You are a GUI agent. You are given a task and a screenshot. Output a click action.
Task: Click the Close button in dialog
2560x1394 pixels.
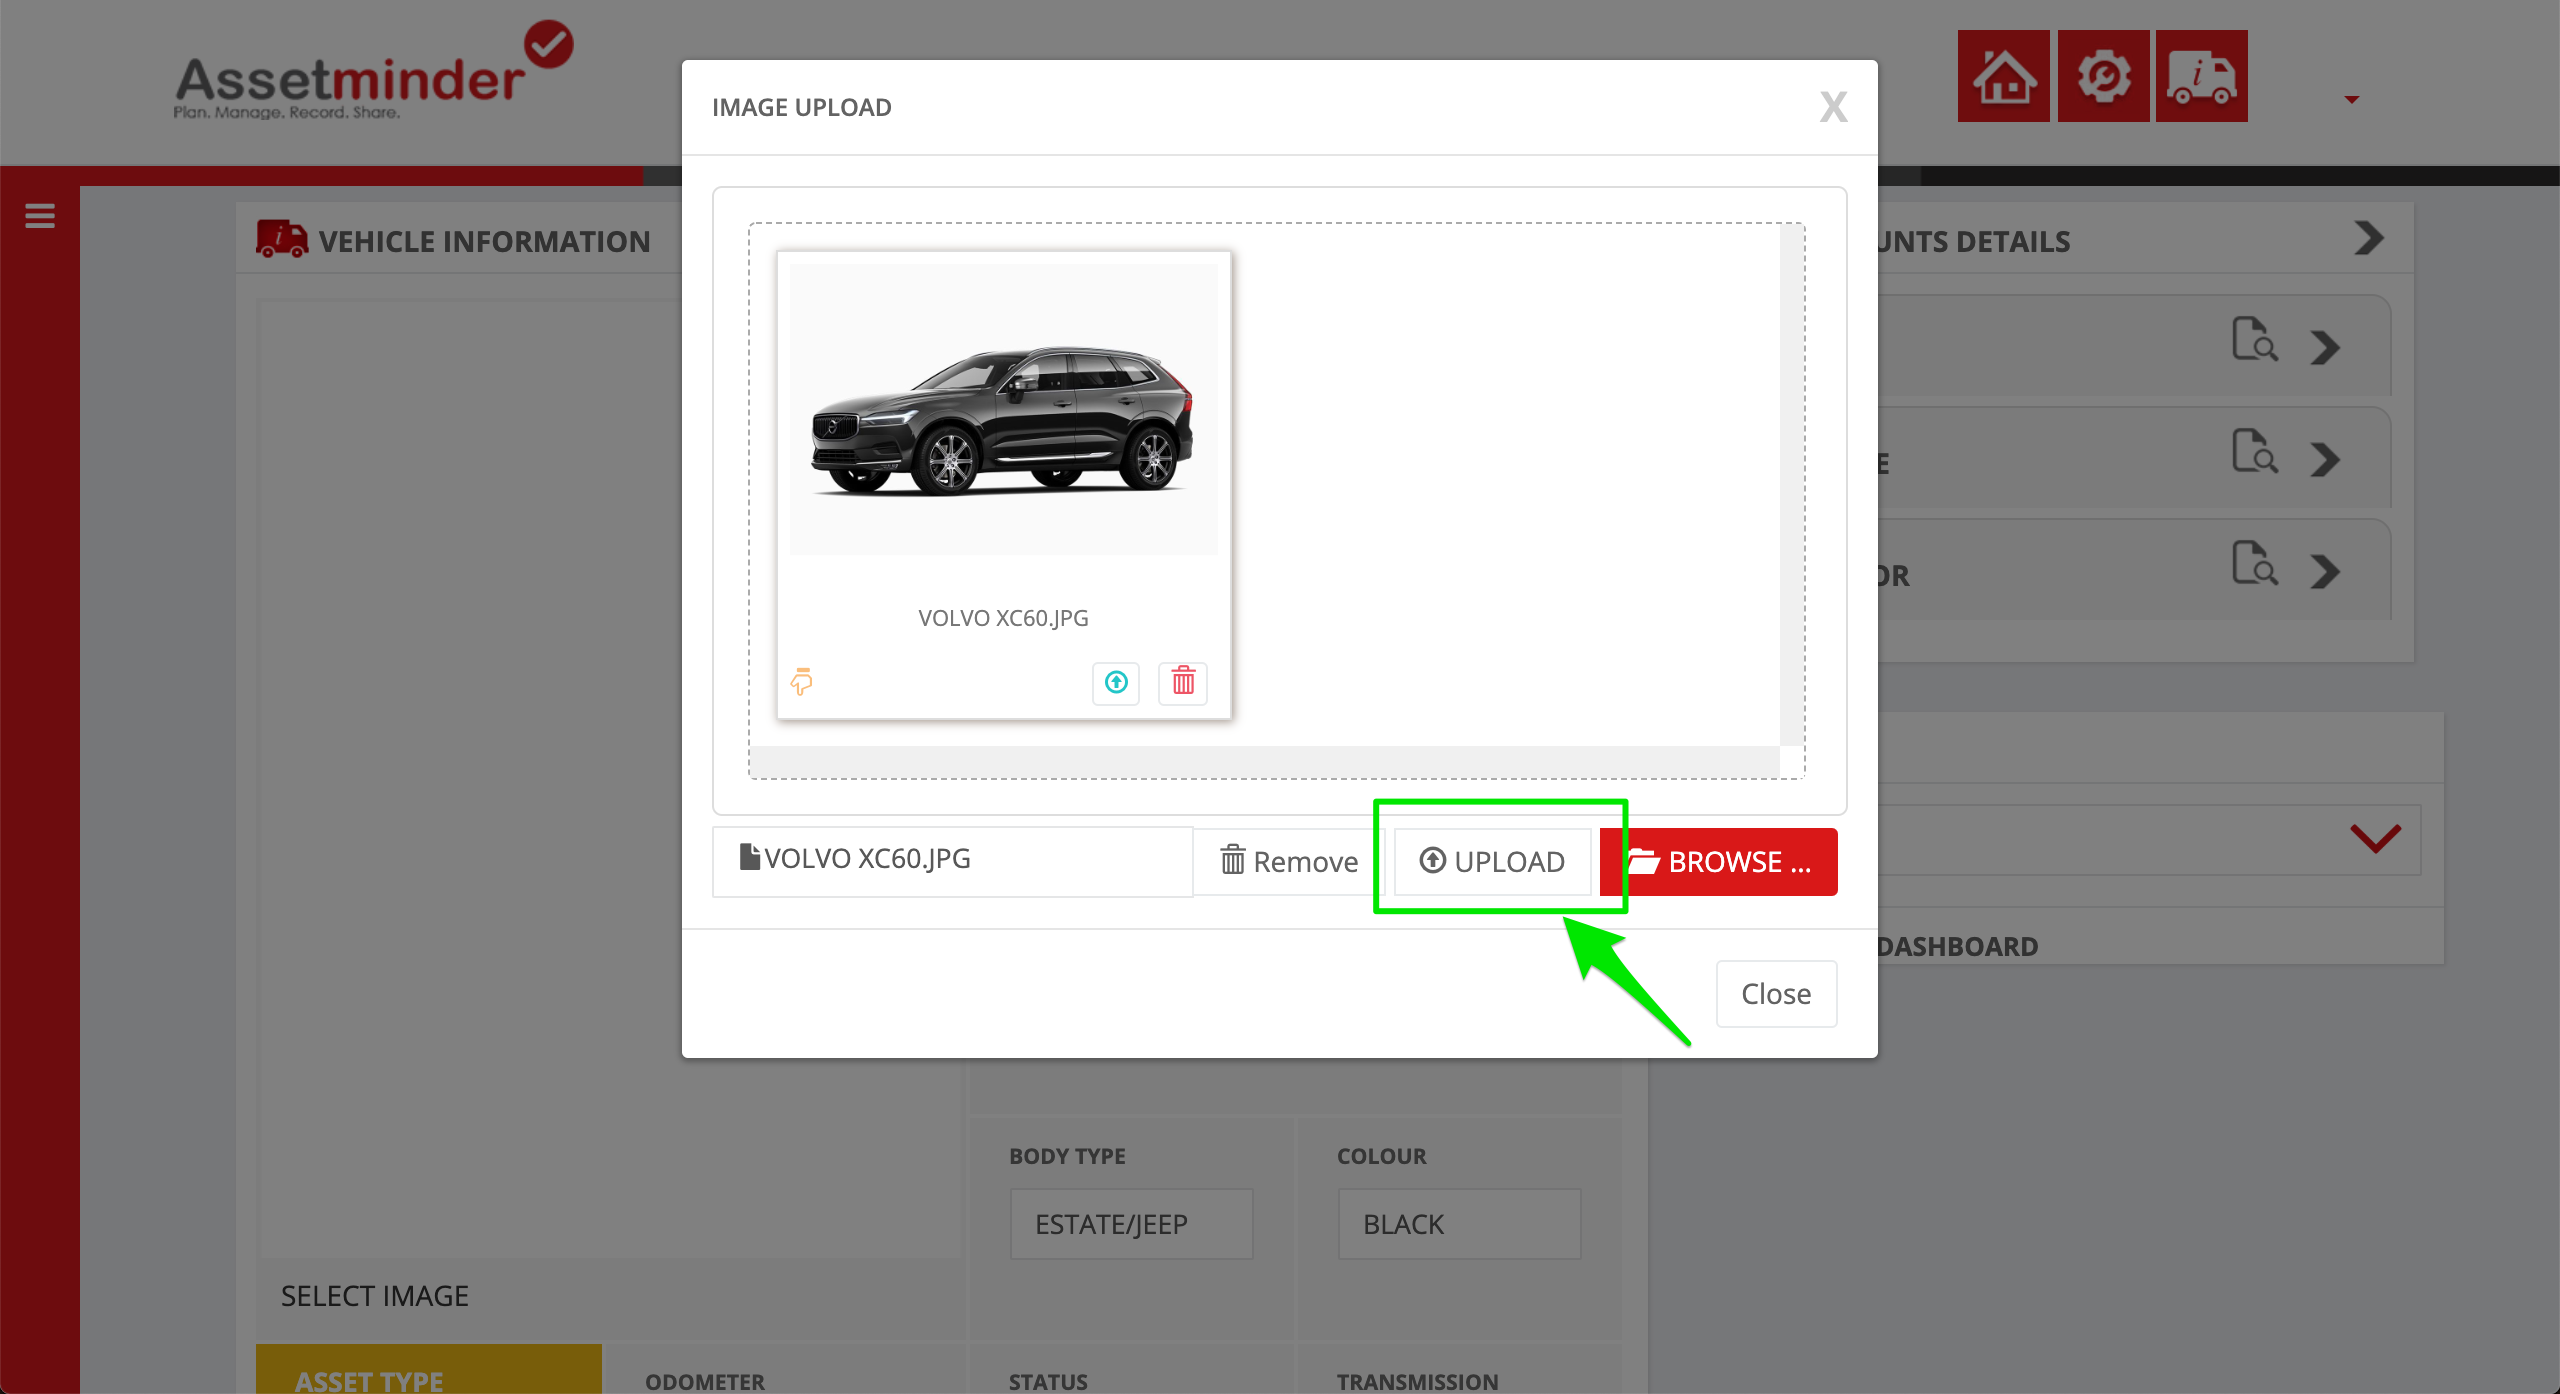click(x=1776, y=993)
